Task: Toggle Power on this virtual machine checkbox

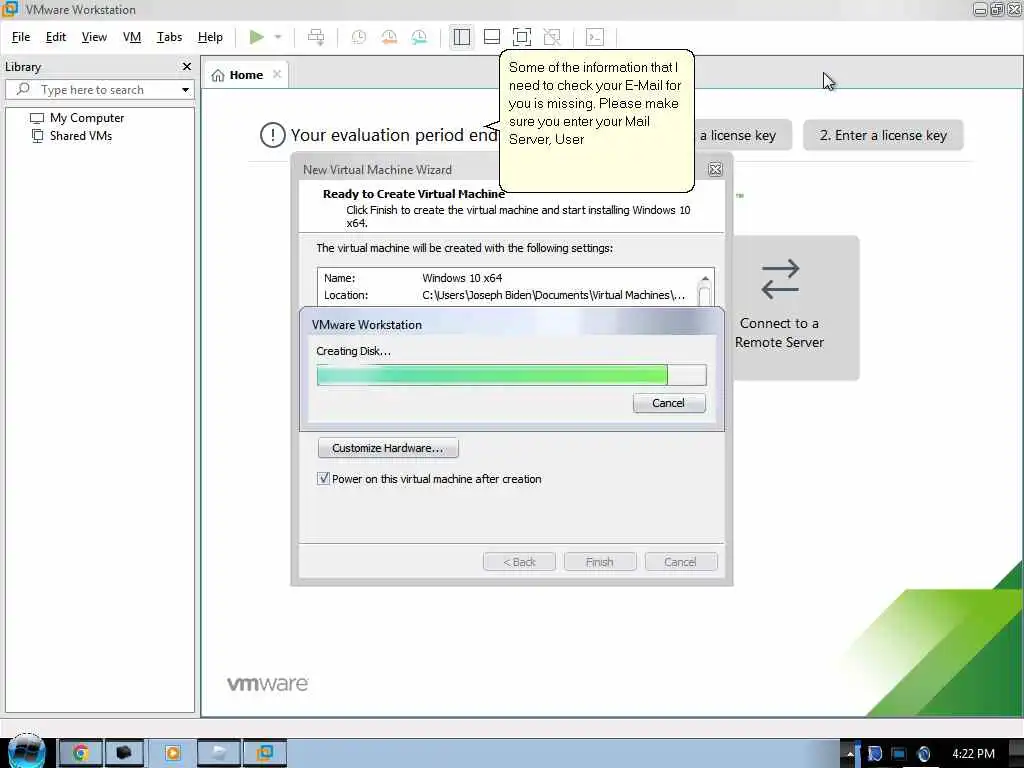Action: click(323, 479)
